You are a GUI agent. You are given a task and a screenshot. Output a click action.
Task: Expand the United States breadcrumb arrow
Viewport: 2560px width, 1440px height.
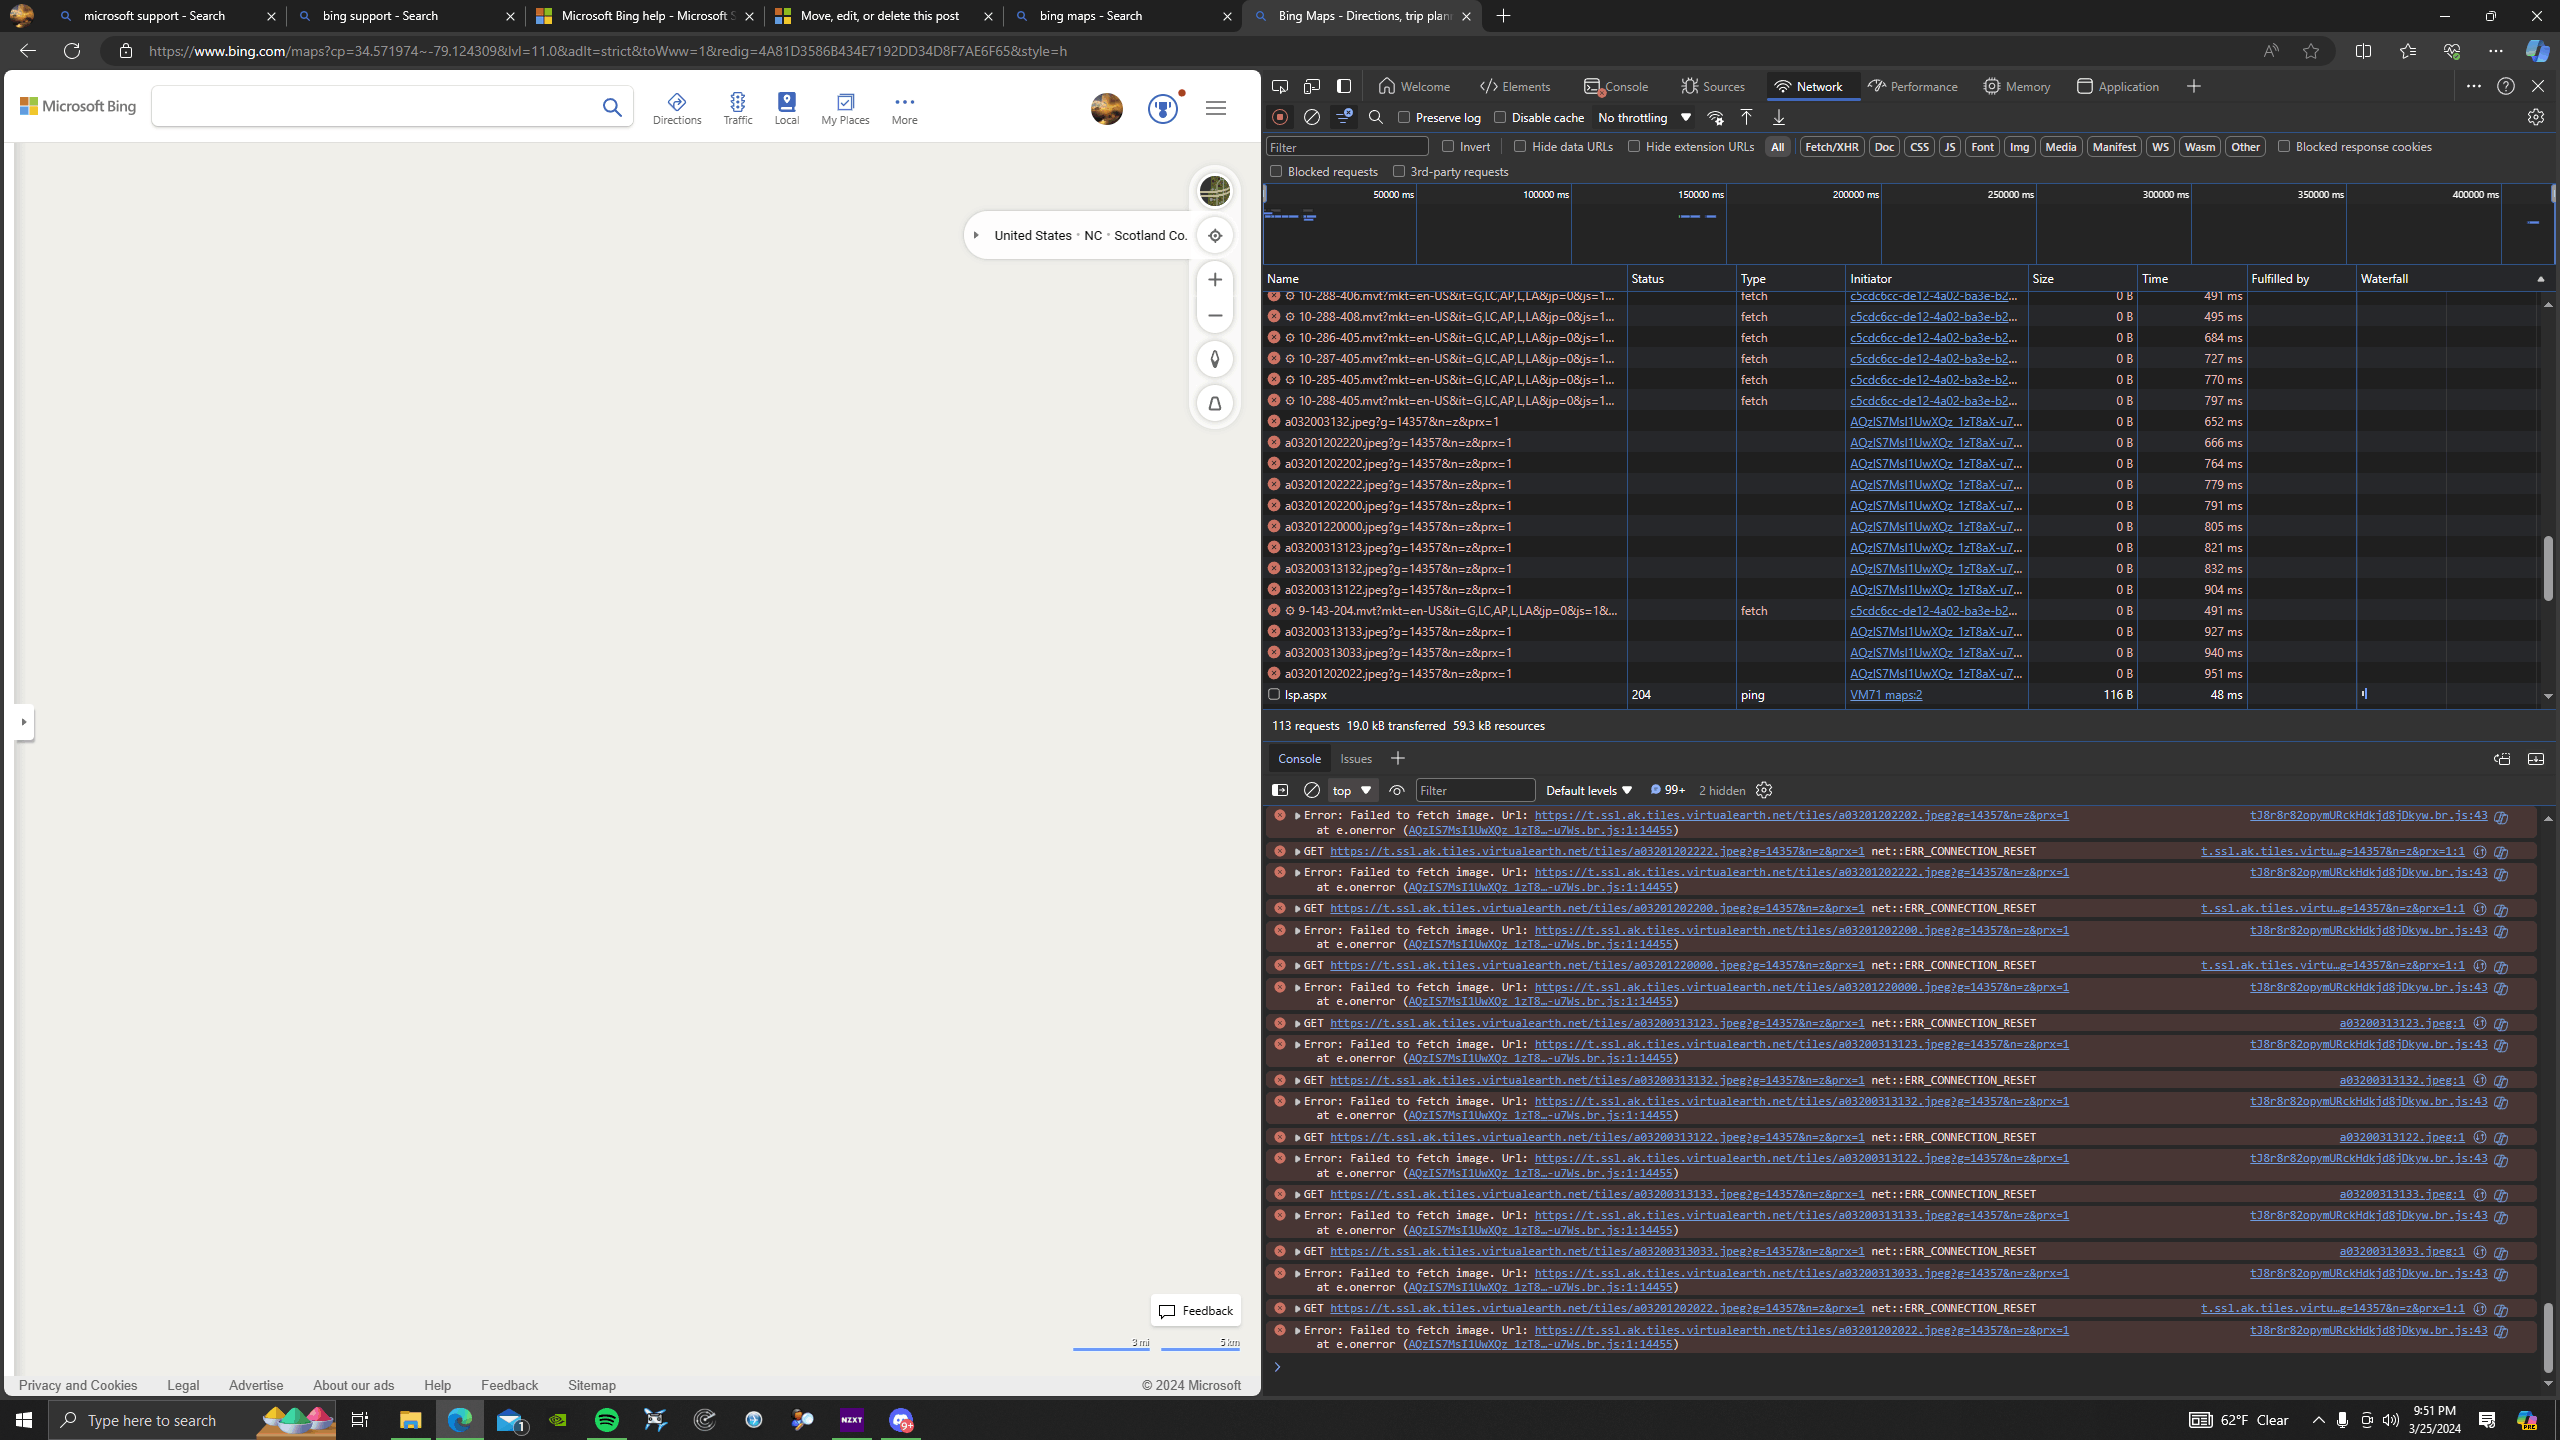coord(976,235)
